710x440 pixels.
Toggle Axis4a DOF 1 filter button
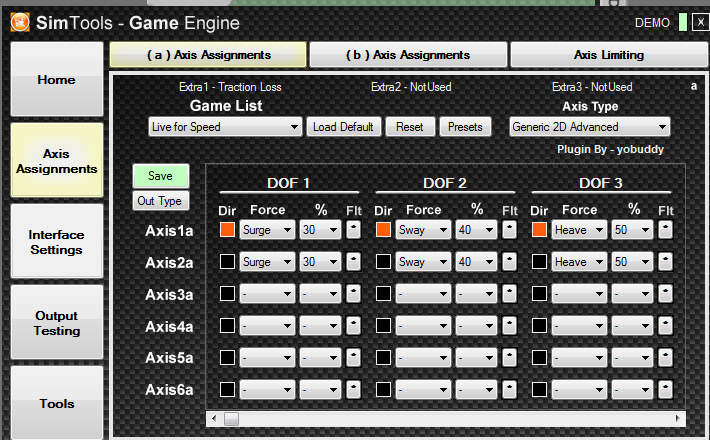353,325
